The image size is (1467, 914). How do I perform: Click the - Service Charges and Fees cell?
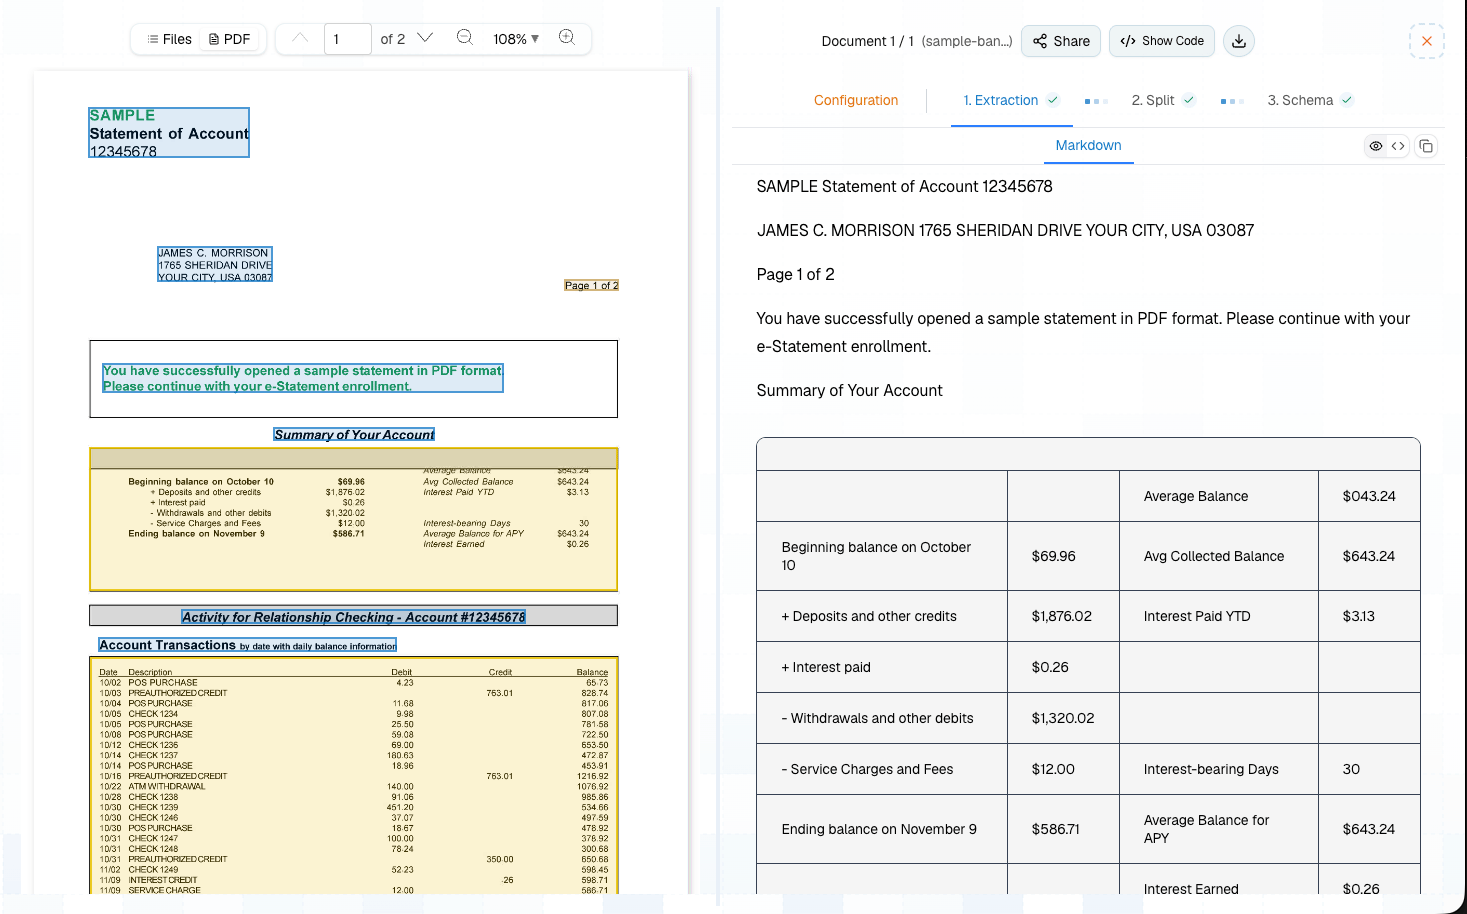(882, 769)
